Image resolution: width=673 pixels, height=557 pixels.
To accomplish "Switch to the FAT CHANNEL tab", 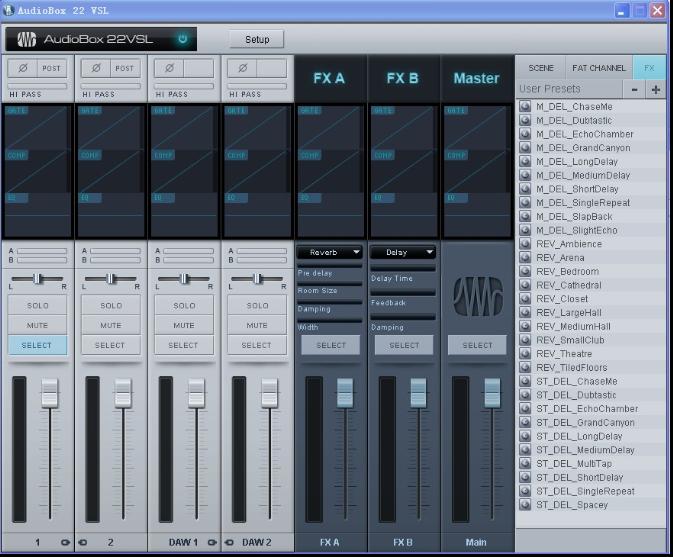I will [599, 68].
